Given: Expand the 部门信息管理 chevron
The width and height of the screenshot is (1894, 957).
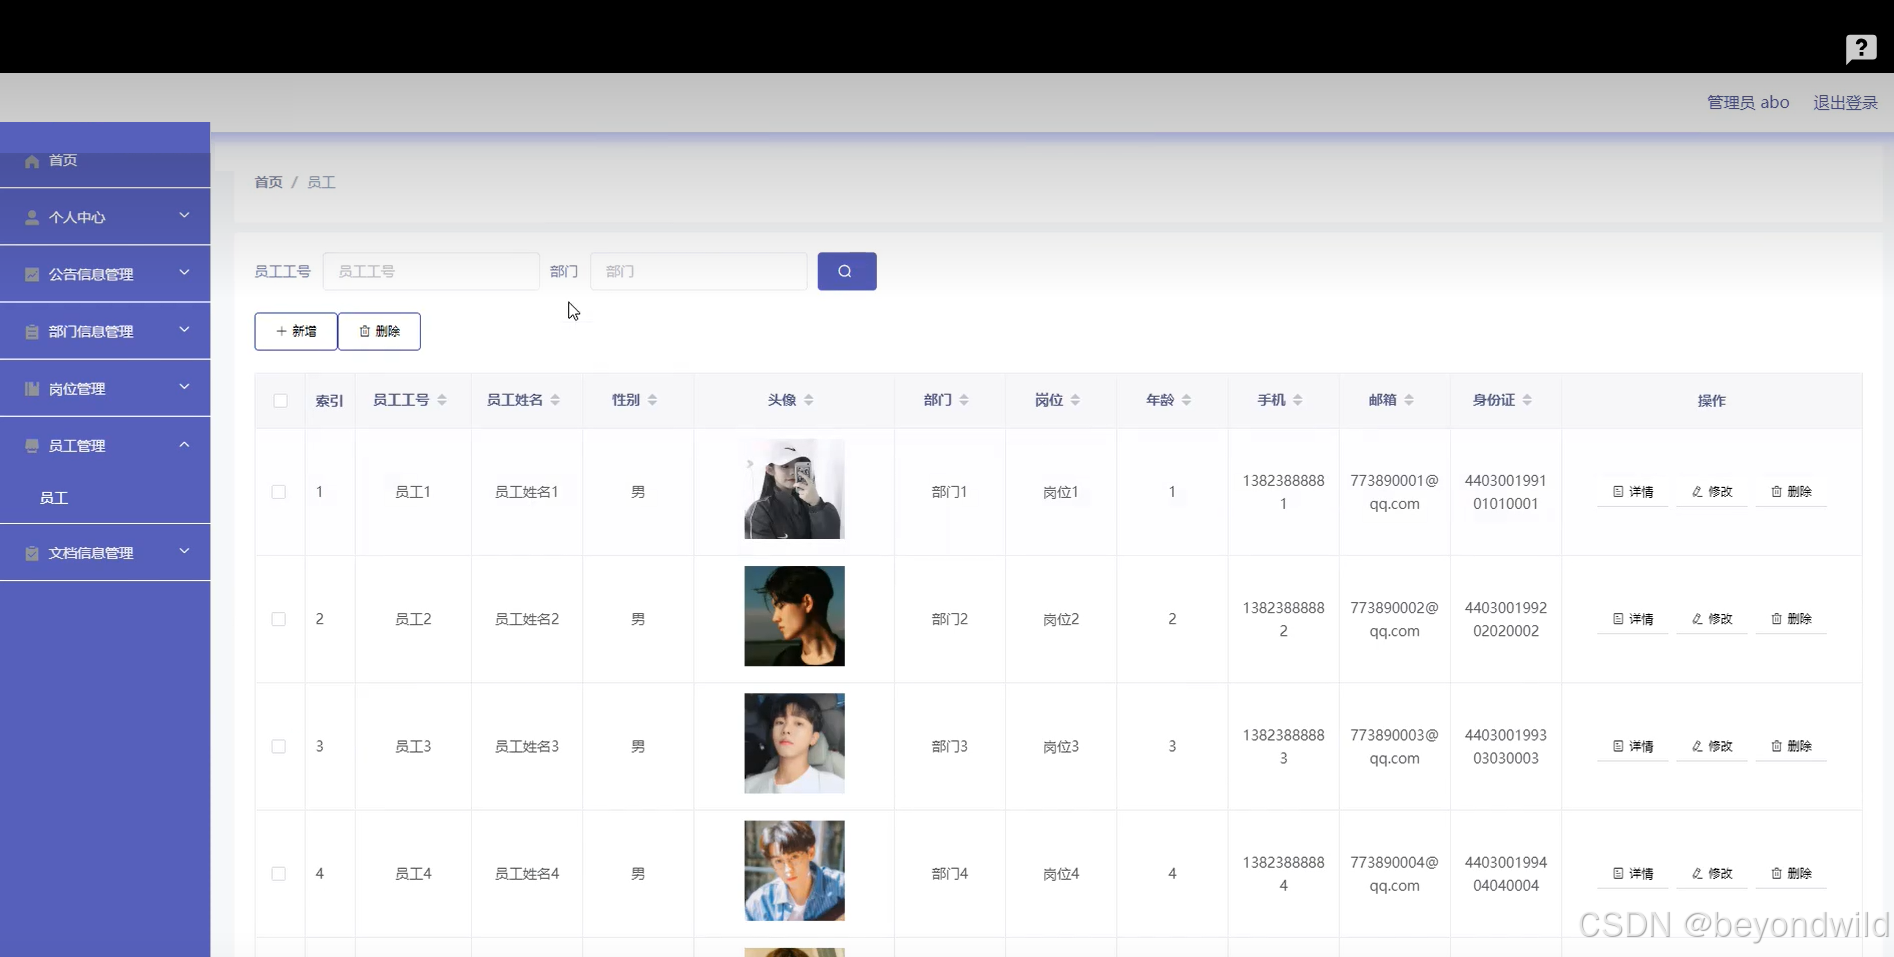Looking at the screenshot, I should click(x=184, y=330).
